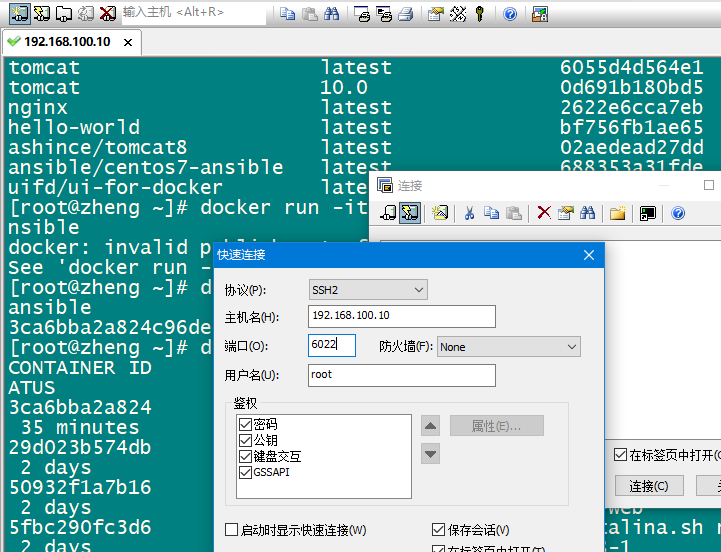This screenshot has height=552, width=721.
Task: Open Session Options icon in main toolbar
Action: 435,14
